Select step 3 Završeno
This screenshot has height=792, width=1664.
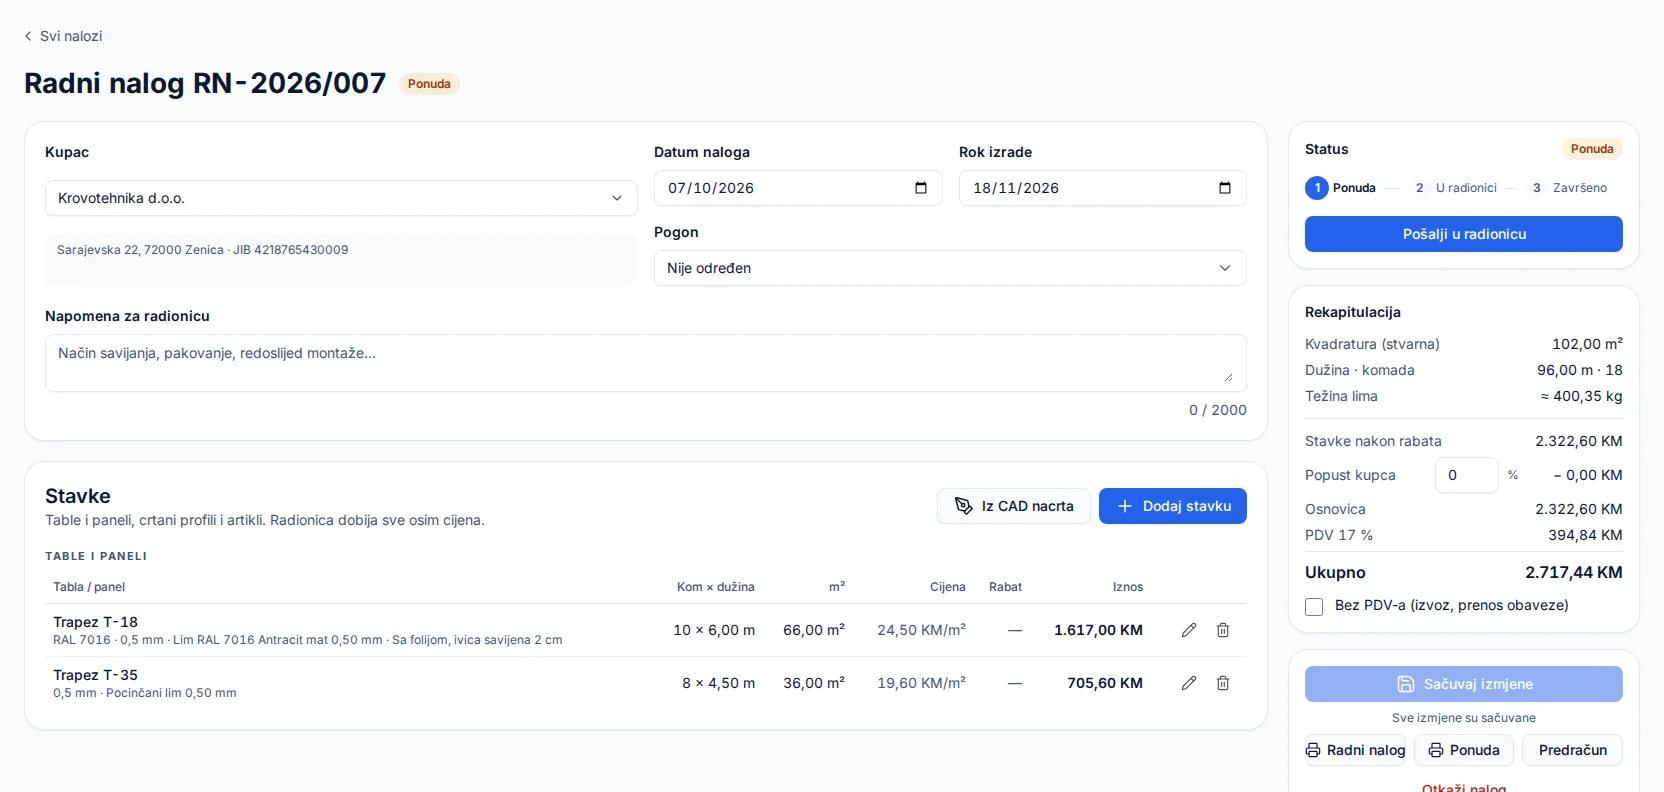[1566, 188]
